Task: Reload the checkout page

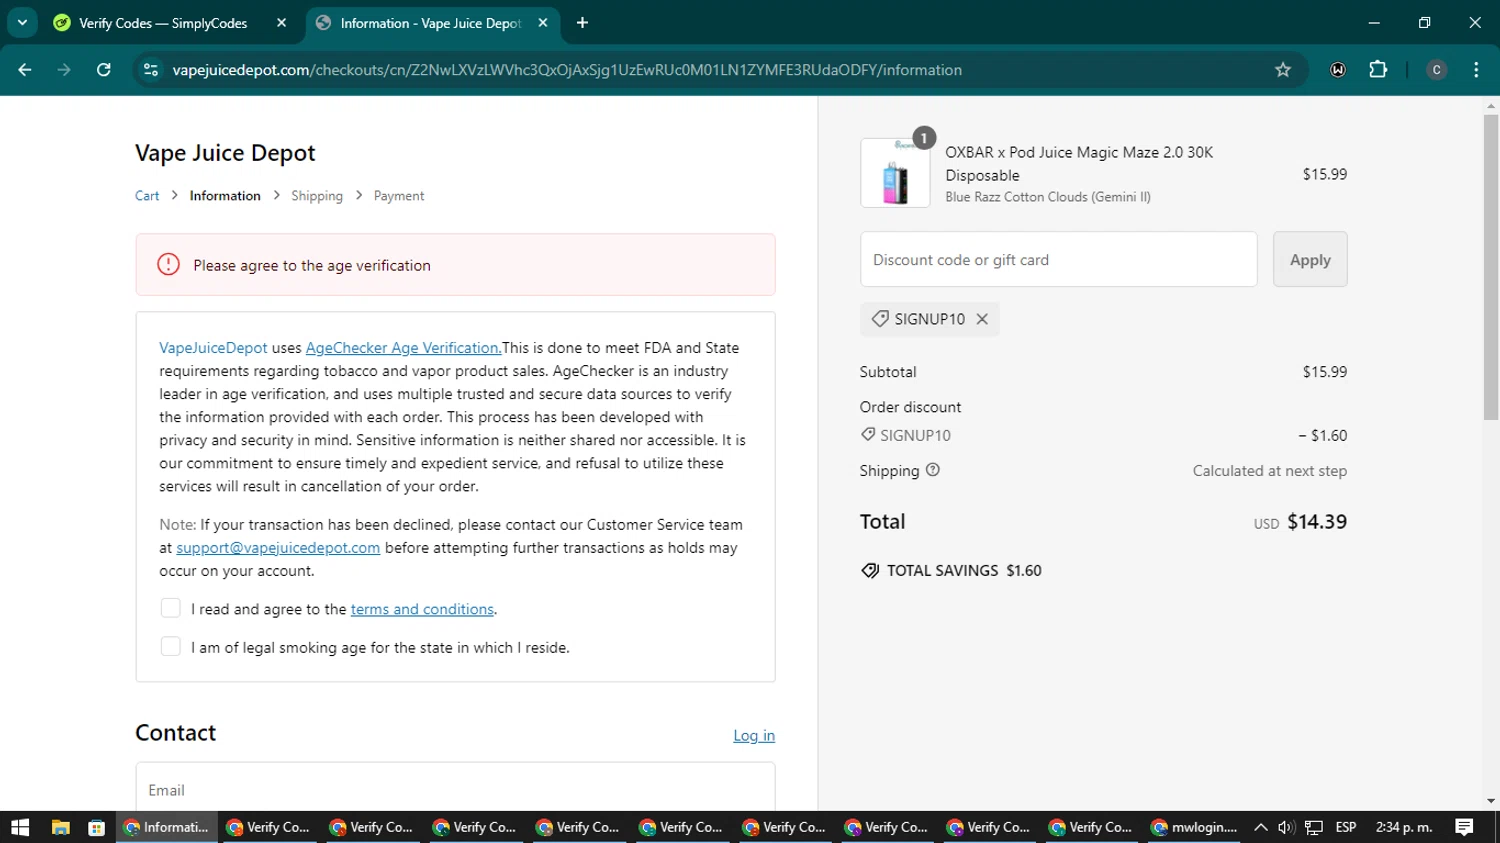Action: click(104, 70)
